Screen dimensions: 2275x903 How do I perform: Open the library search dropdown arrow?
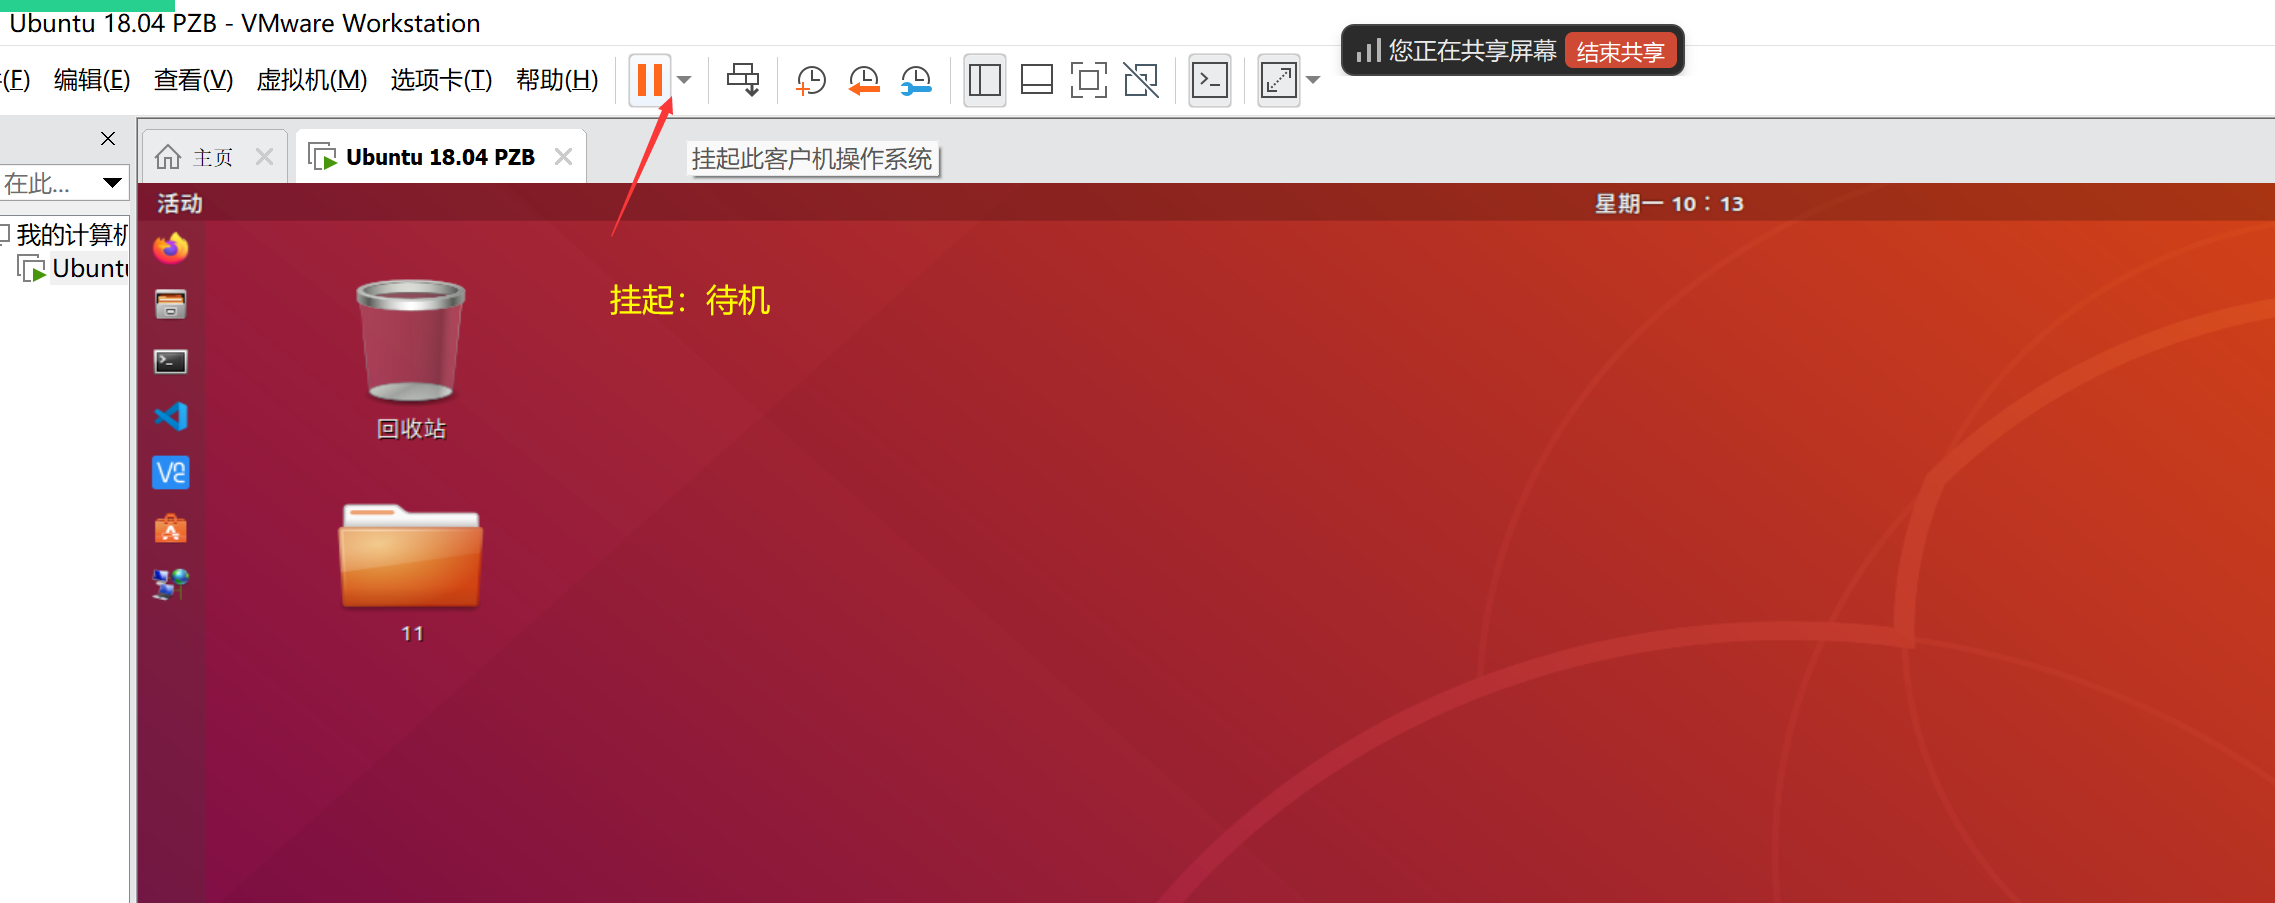click(112, 183)
